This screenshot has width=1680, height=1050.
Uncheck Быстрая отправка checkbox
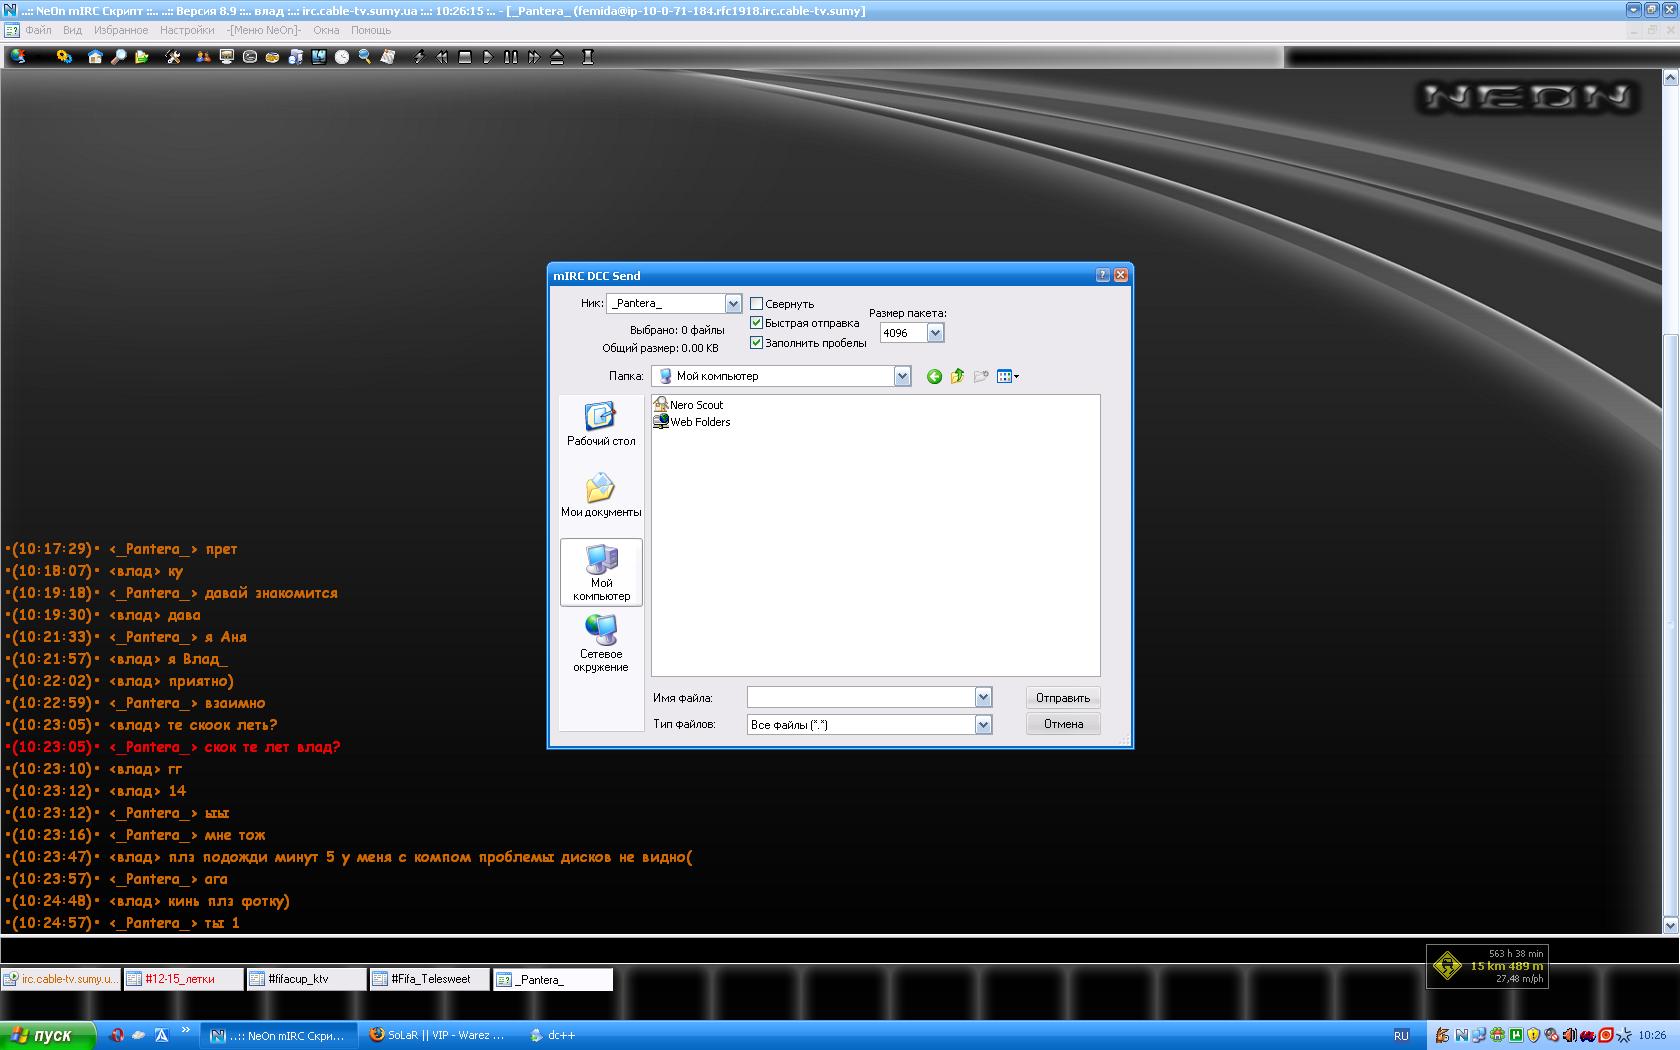tap(757, 323)
